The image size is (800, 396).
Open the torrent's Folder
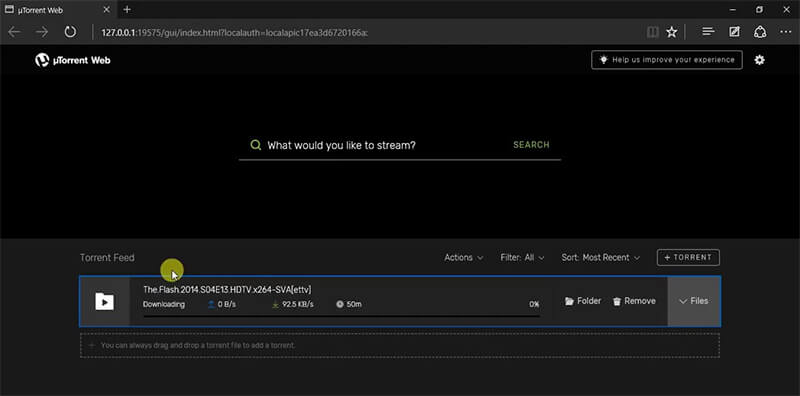pyautogui.click(x=583, y=301)
